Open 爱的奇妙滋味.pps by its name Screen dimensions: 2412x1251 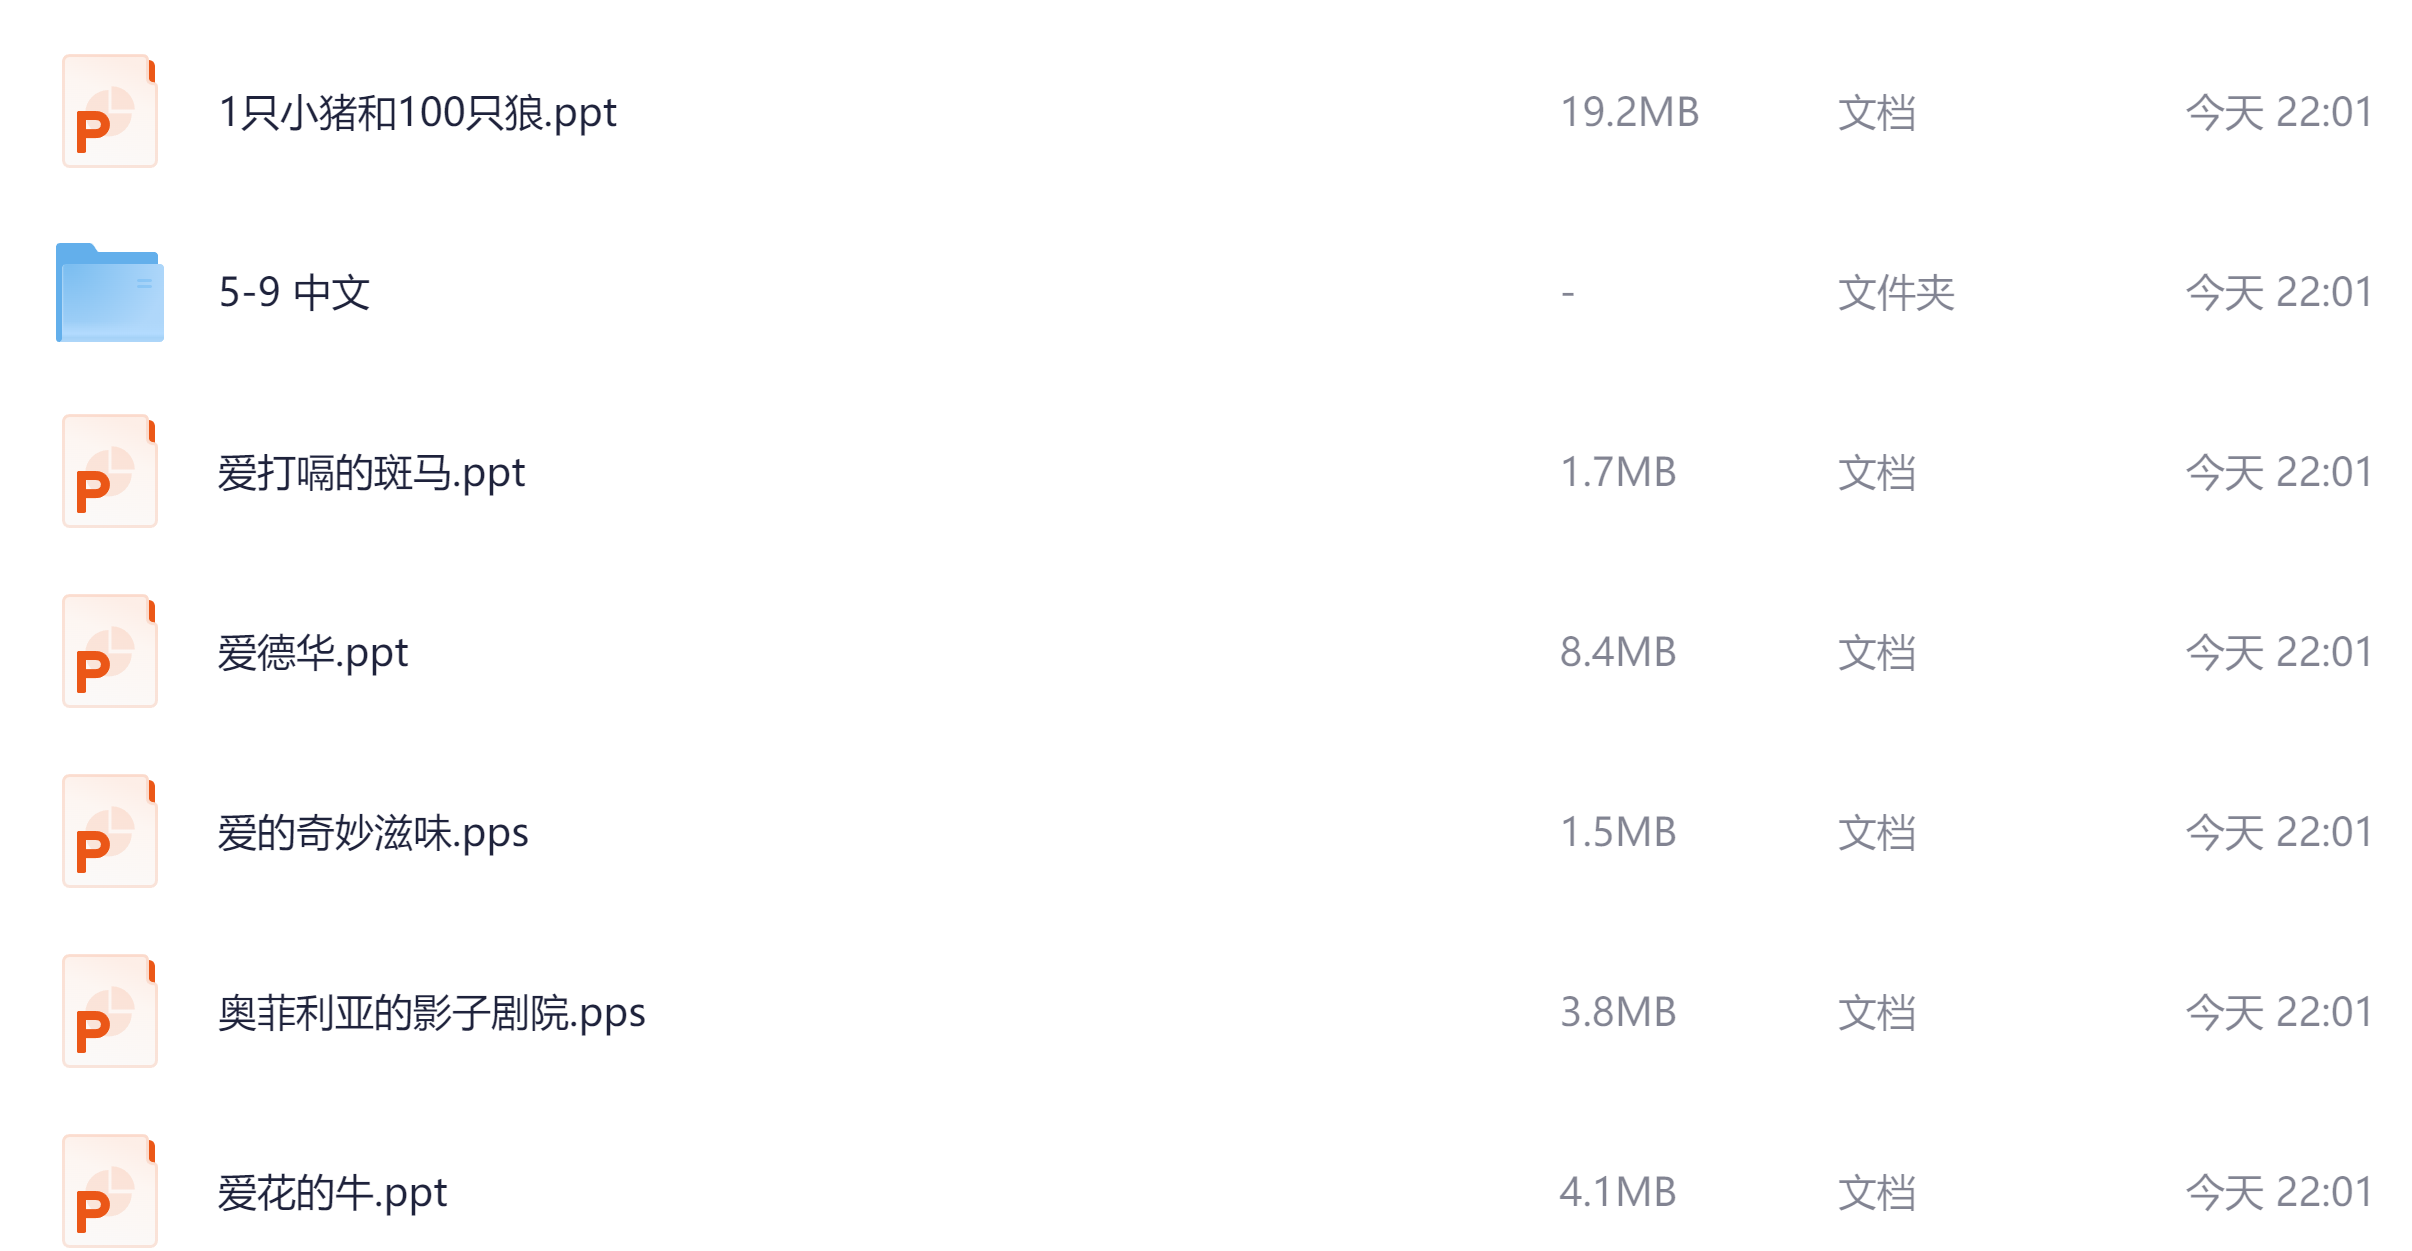(373, 832)
